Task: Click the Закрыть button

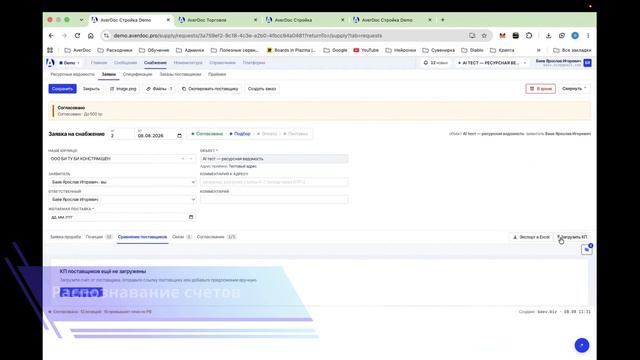Action: tap(91, 89)
